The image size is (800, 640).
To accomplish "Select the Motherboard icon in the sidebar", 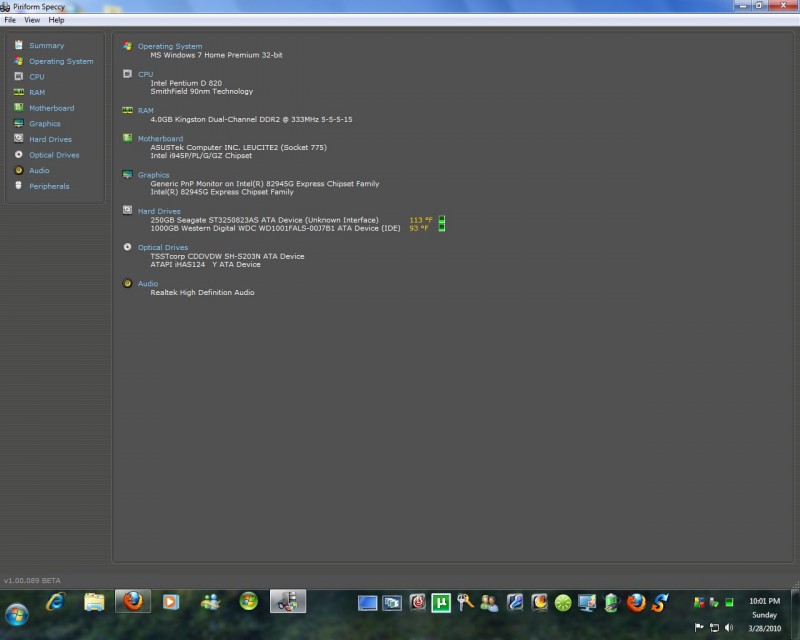I will [19, 108].
